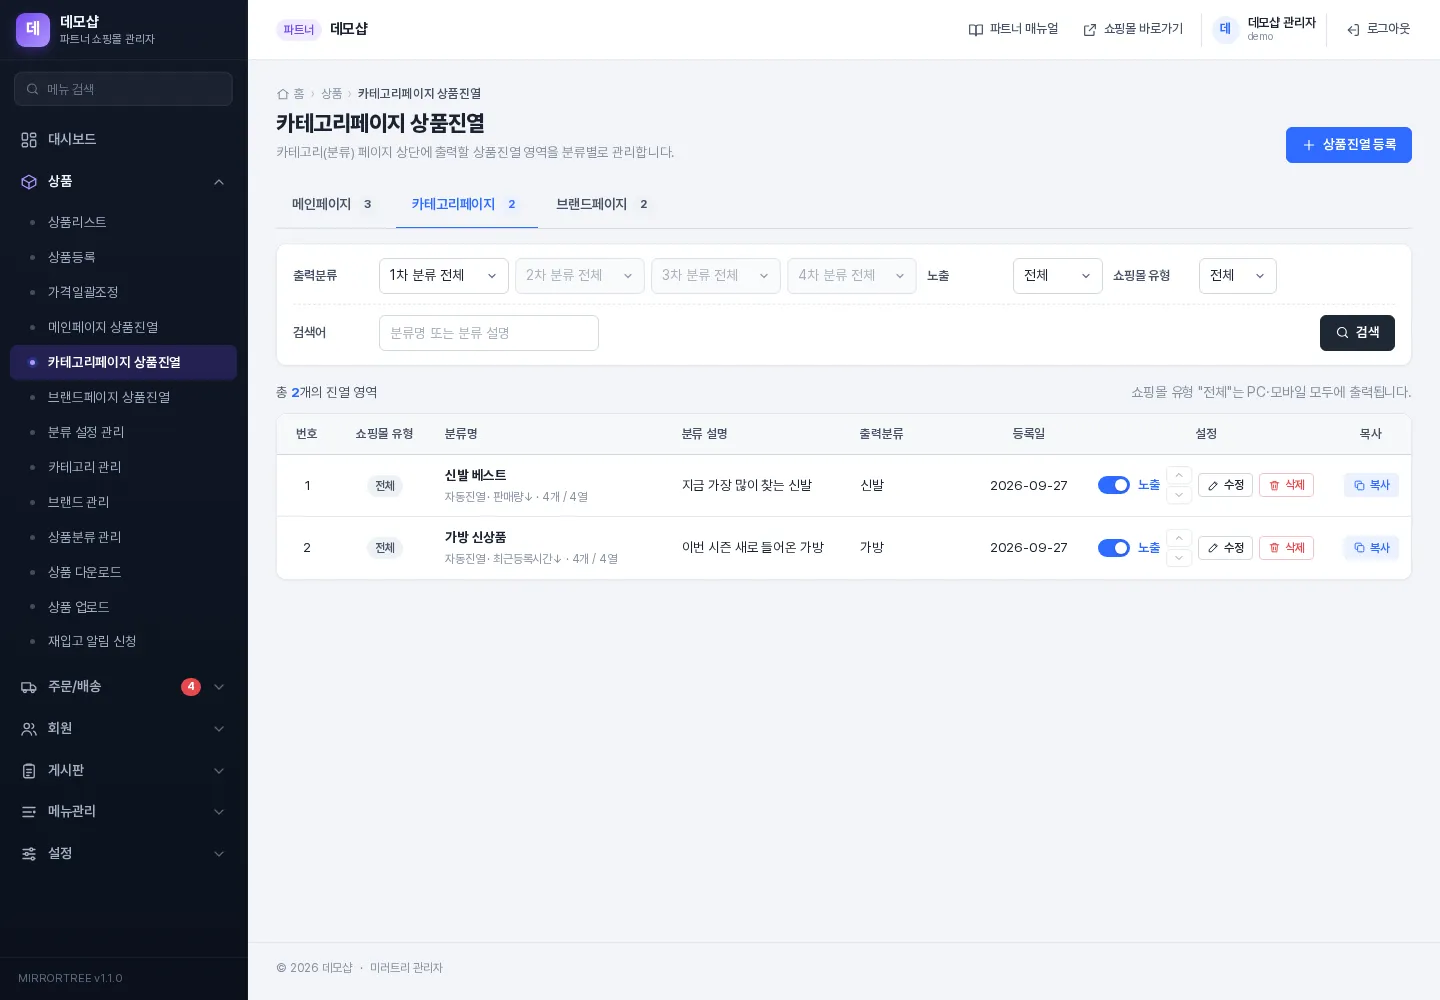The height and width of the screenshot is (1000, 1440).
Task: Open 브랜드페이지 상품진열 in sidebar
Action: point(124,397)
